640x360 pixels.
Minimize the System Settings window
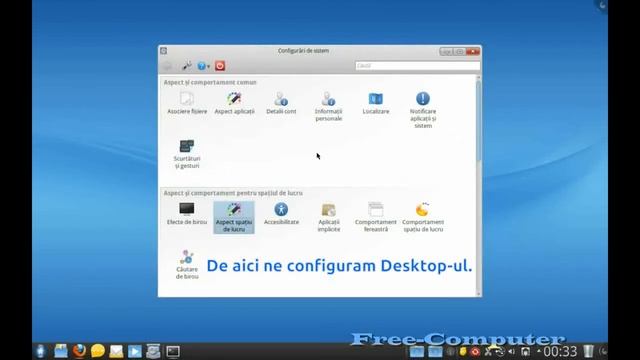click(446, 51)
